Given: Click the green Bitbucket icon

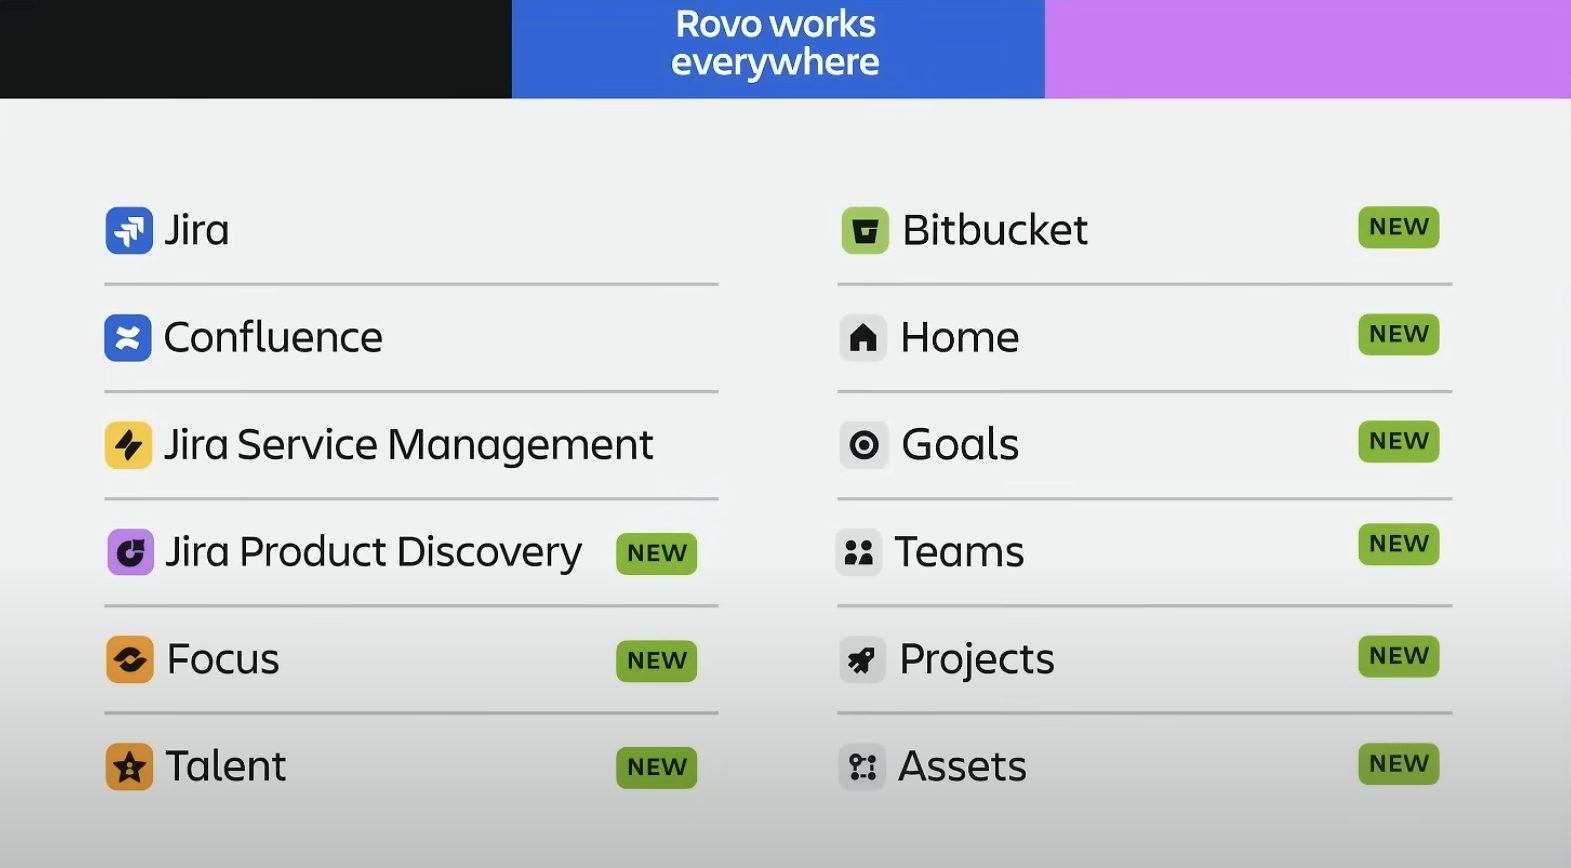Looking at the screenshot, I should coord(865,231).
